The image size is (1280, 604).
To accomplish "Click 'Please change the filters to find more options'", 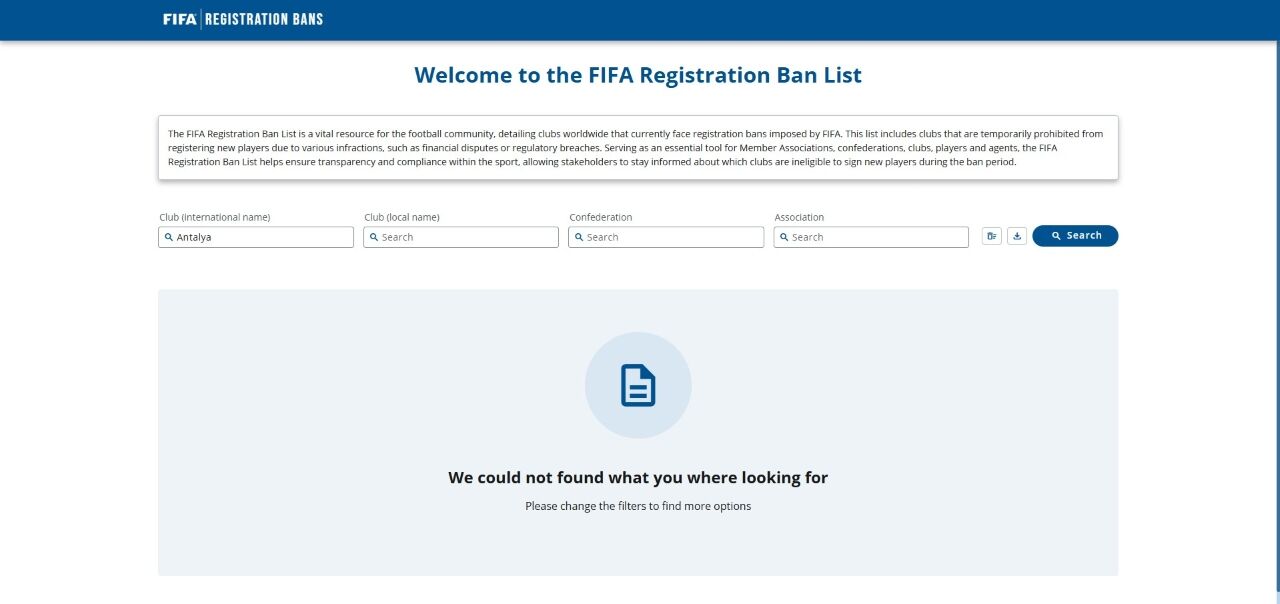I will point(638,506).
